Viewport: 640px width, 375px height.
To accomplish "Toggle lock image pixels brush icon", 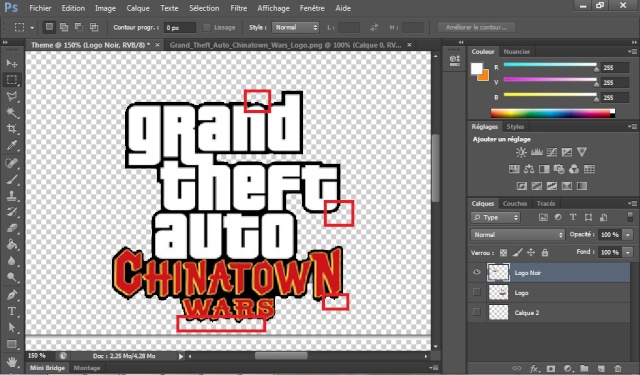I will (517, 253).
